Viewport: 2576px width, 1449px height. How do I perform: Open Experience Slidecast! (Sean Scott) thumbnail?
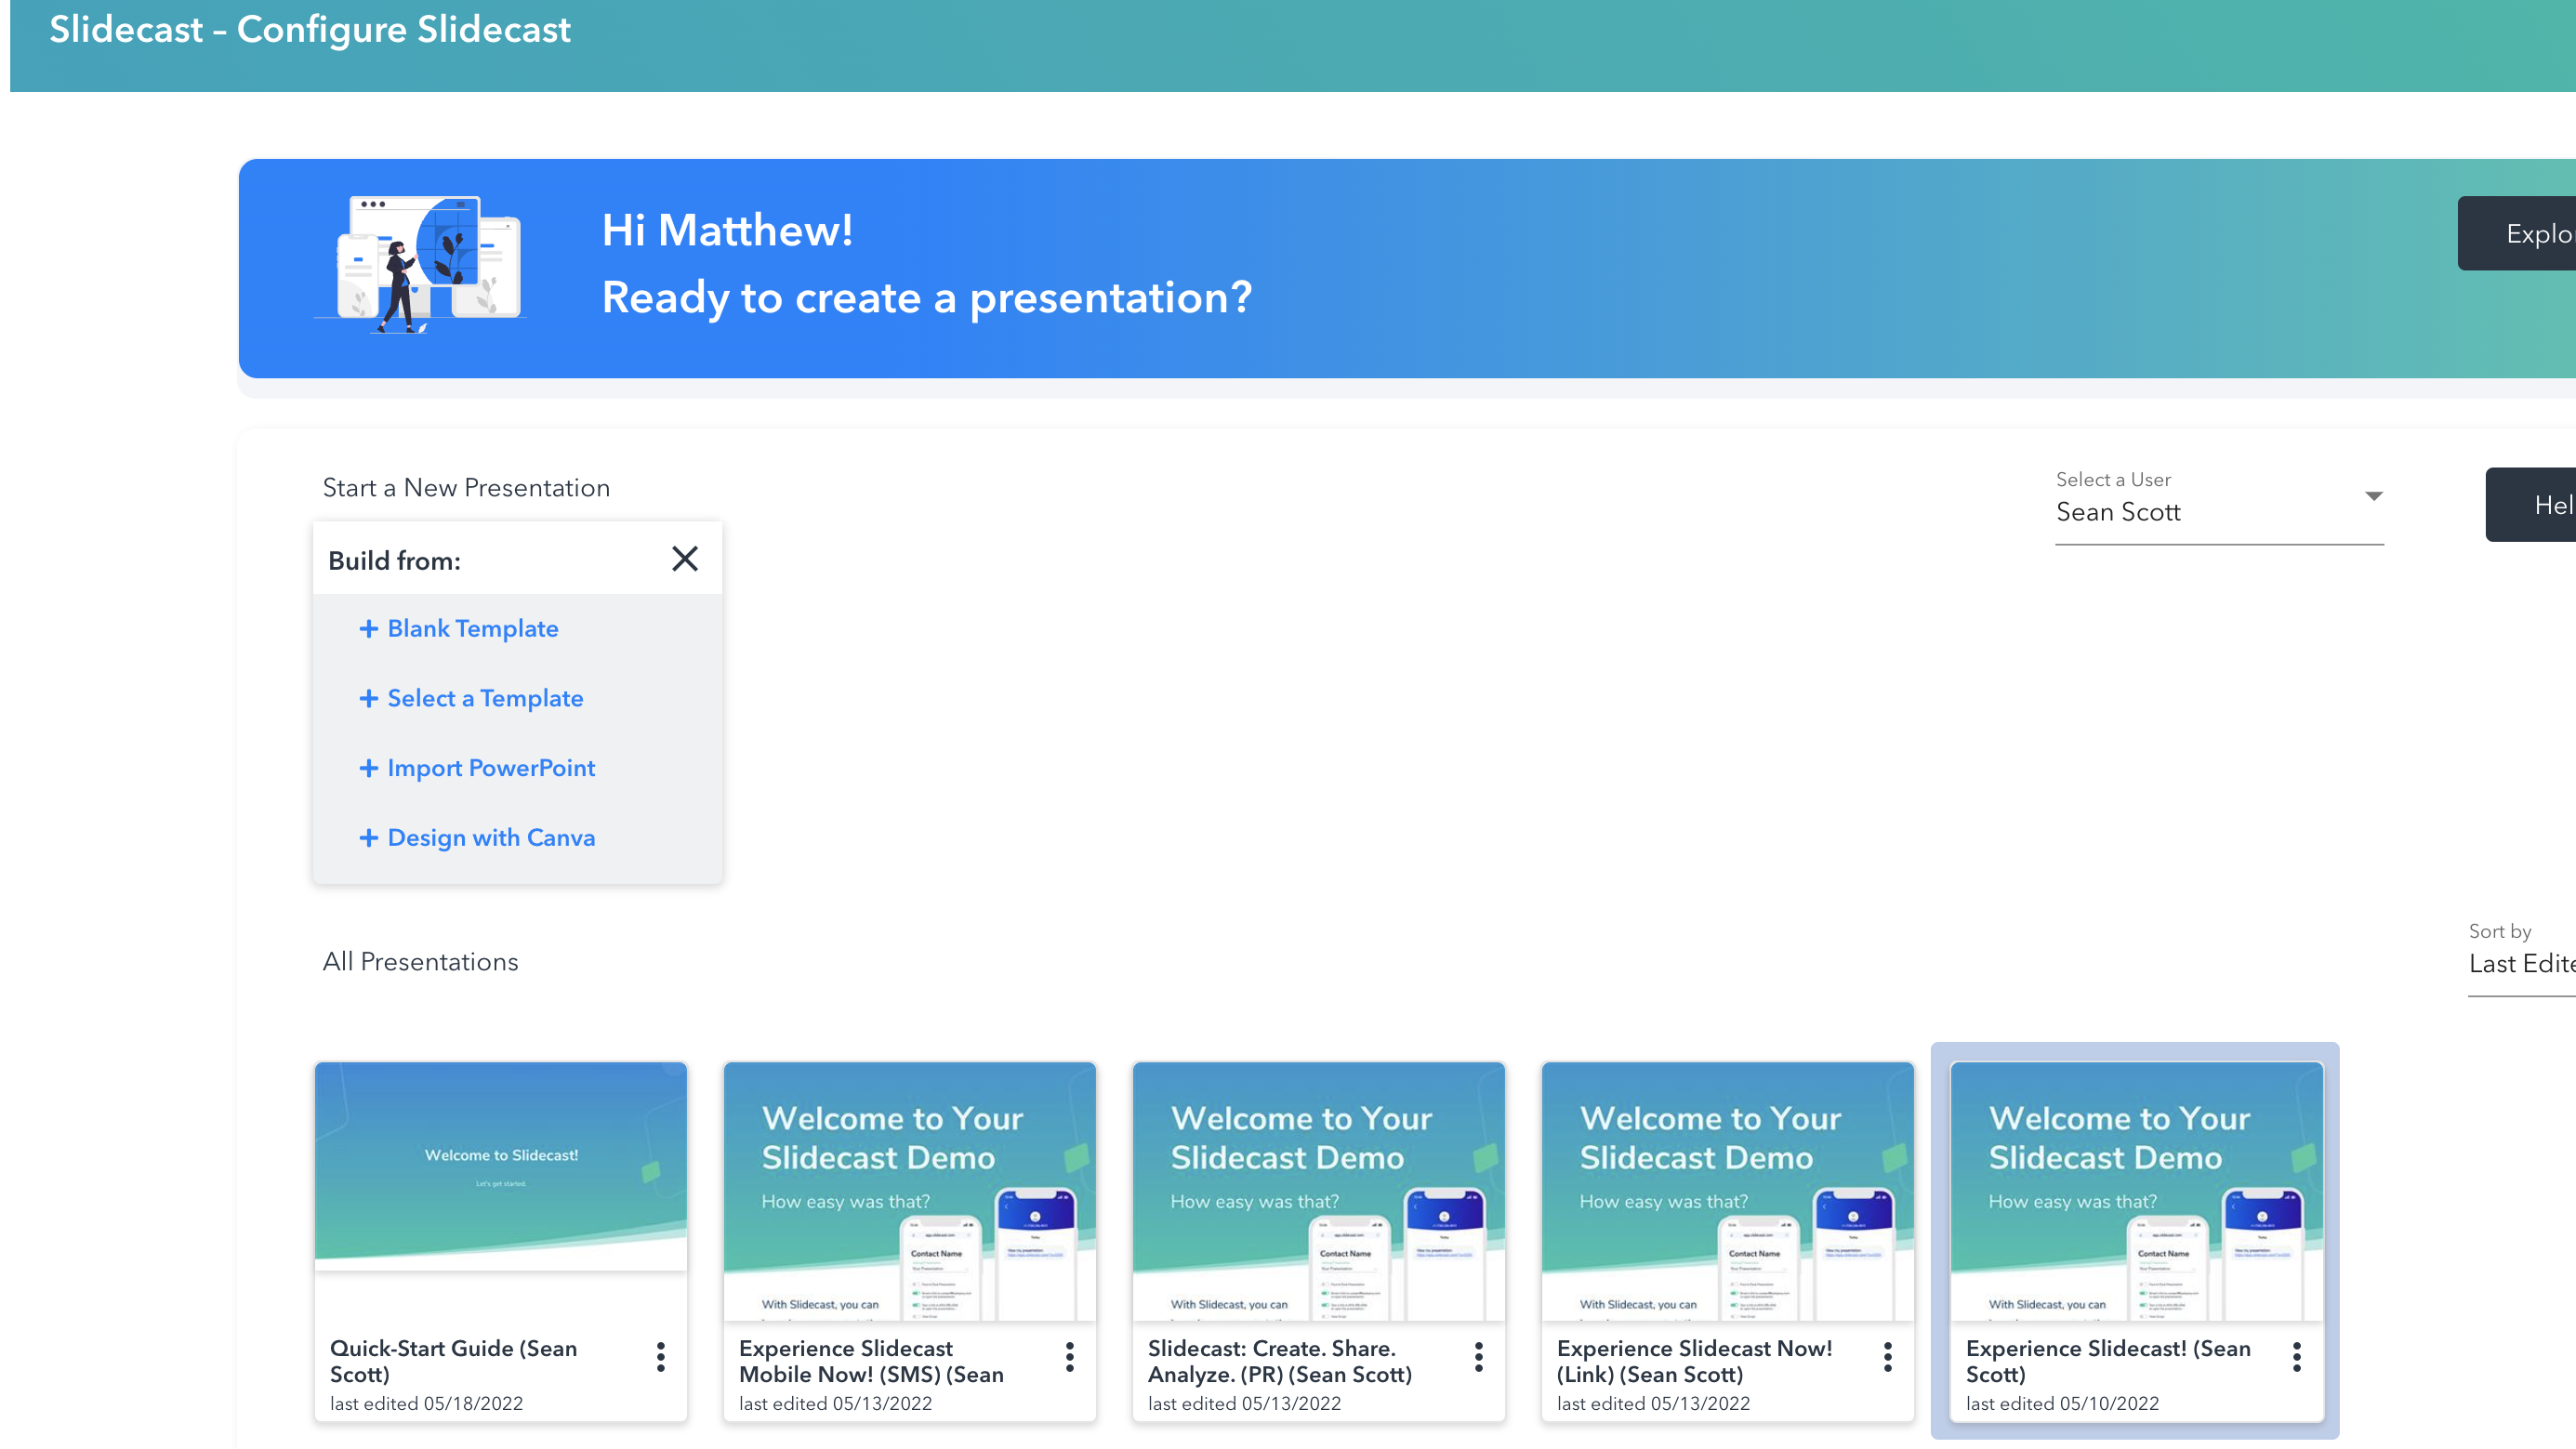[2137, 1191]
